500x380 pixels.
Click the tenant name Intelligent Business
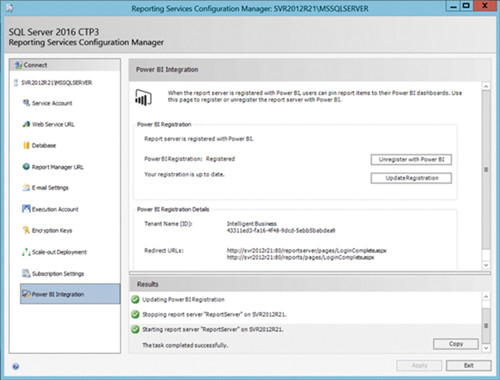pos(252,224)
